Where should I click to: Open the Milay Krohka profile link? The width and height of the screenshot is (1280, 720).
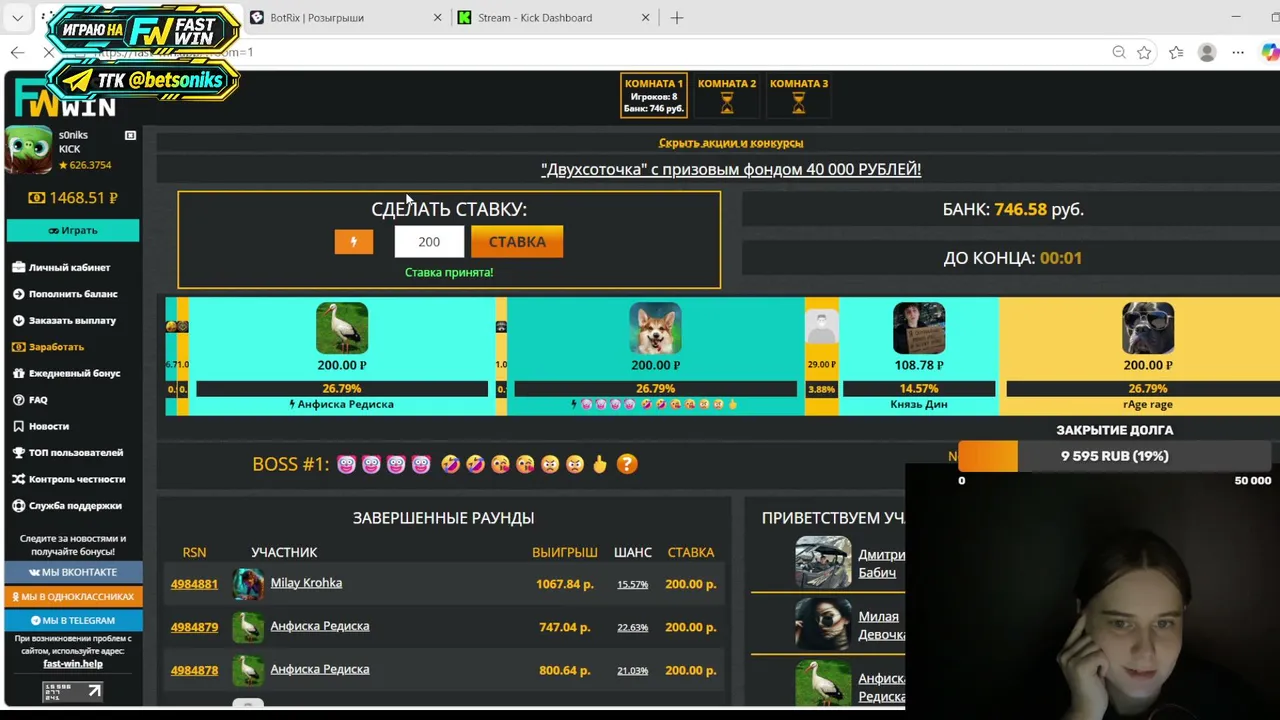point(306,583)
